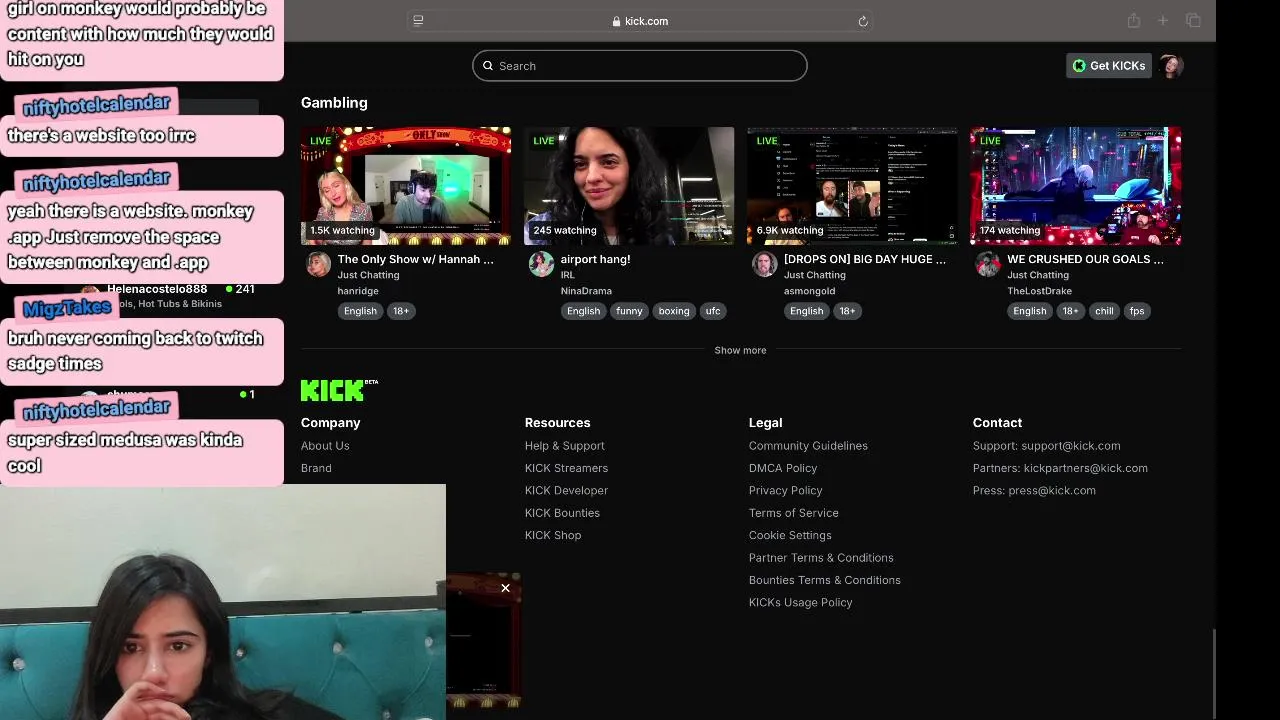1280x720 pixels.
Task: Select the IRL category under airport hang!
Action: click(567, 275)
